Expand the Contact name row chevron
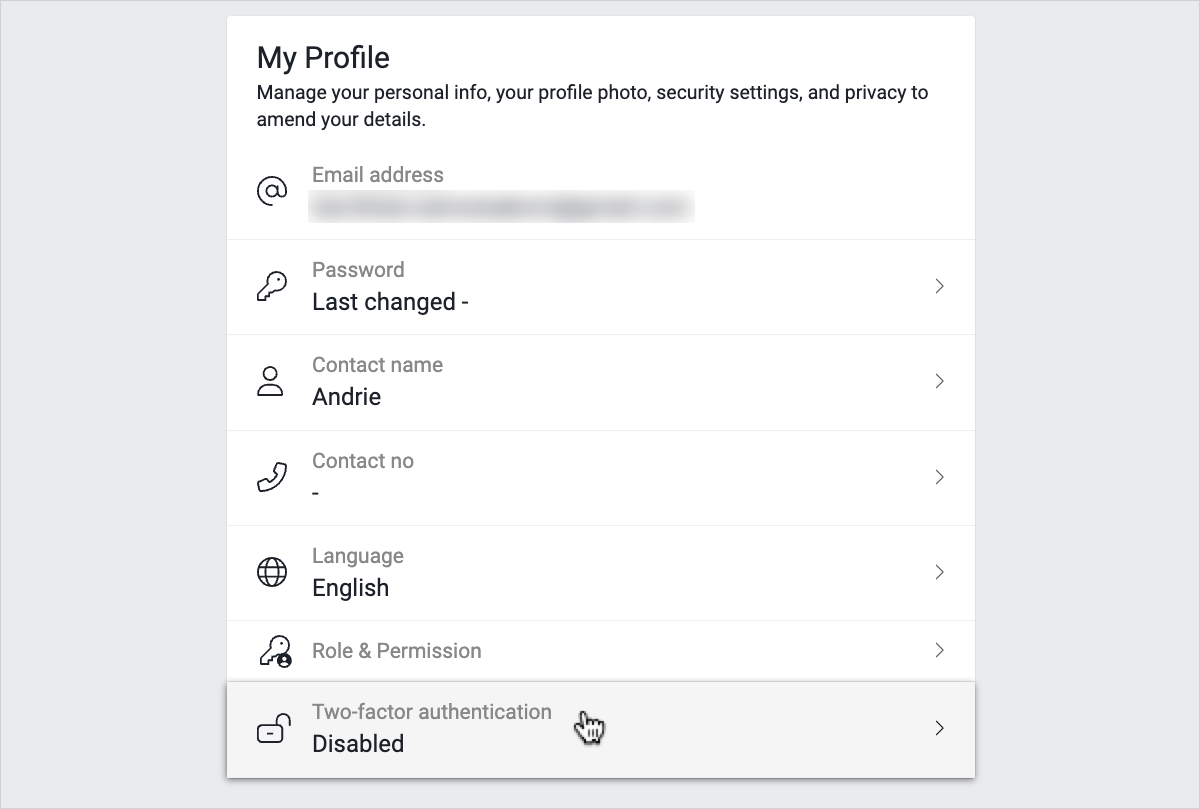The width and height of the screenshot is (1200, 809). click(x=939, y=381)
